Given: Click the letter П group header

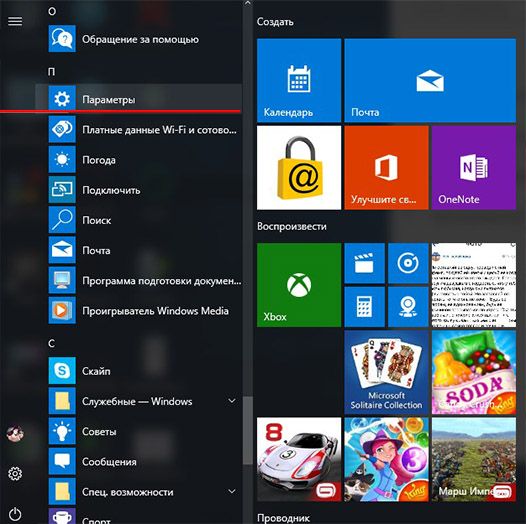Looking at the screenshot, I should (52, 71).
